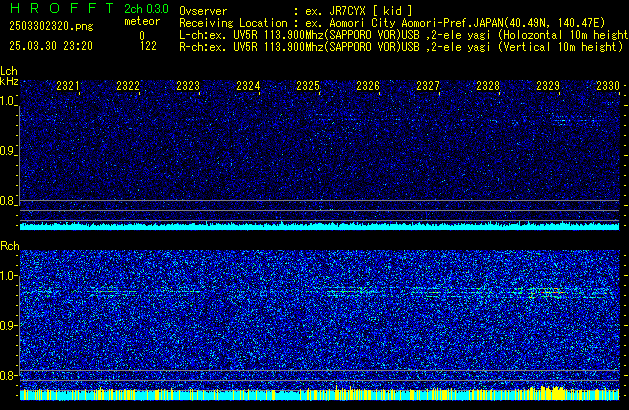This screenshot has height=410, width=629.
Task: Click the date stamp 25.03.30 23:20
Action: click(51, 46)
